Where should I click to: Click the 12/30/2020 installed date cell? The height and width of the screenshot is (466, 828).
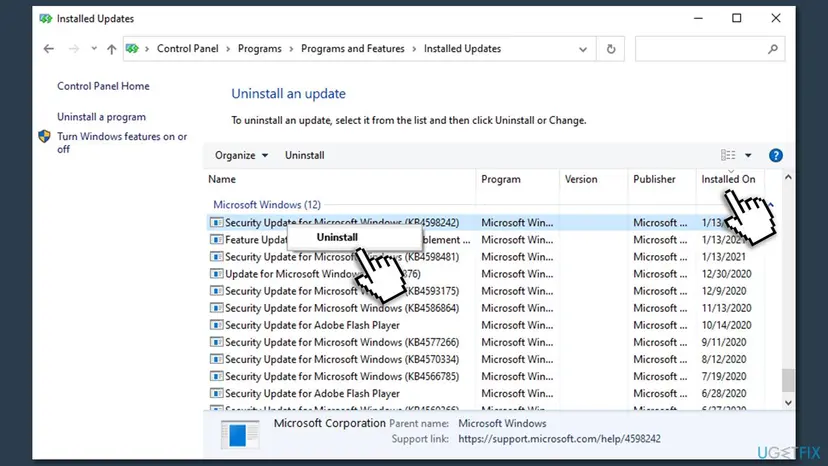[x=726, y=274]
